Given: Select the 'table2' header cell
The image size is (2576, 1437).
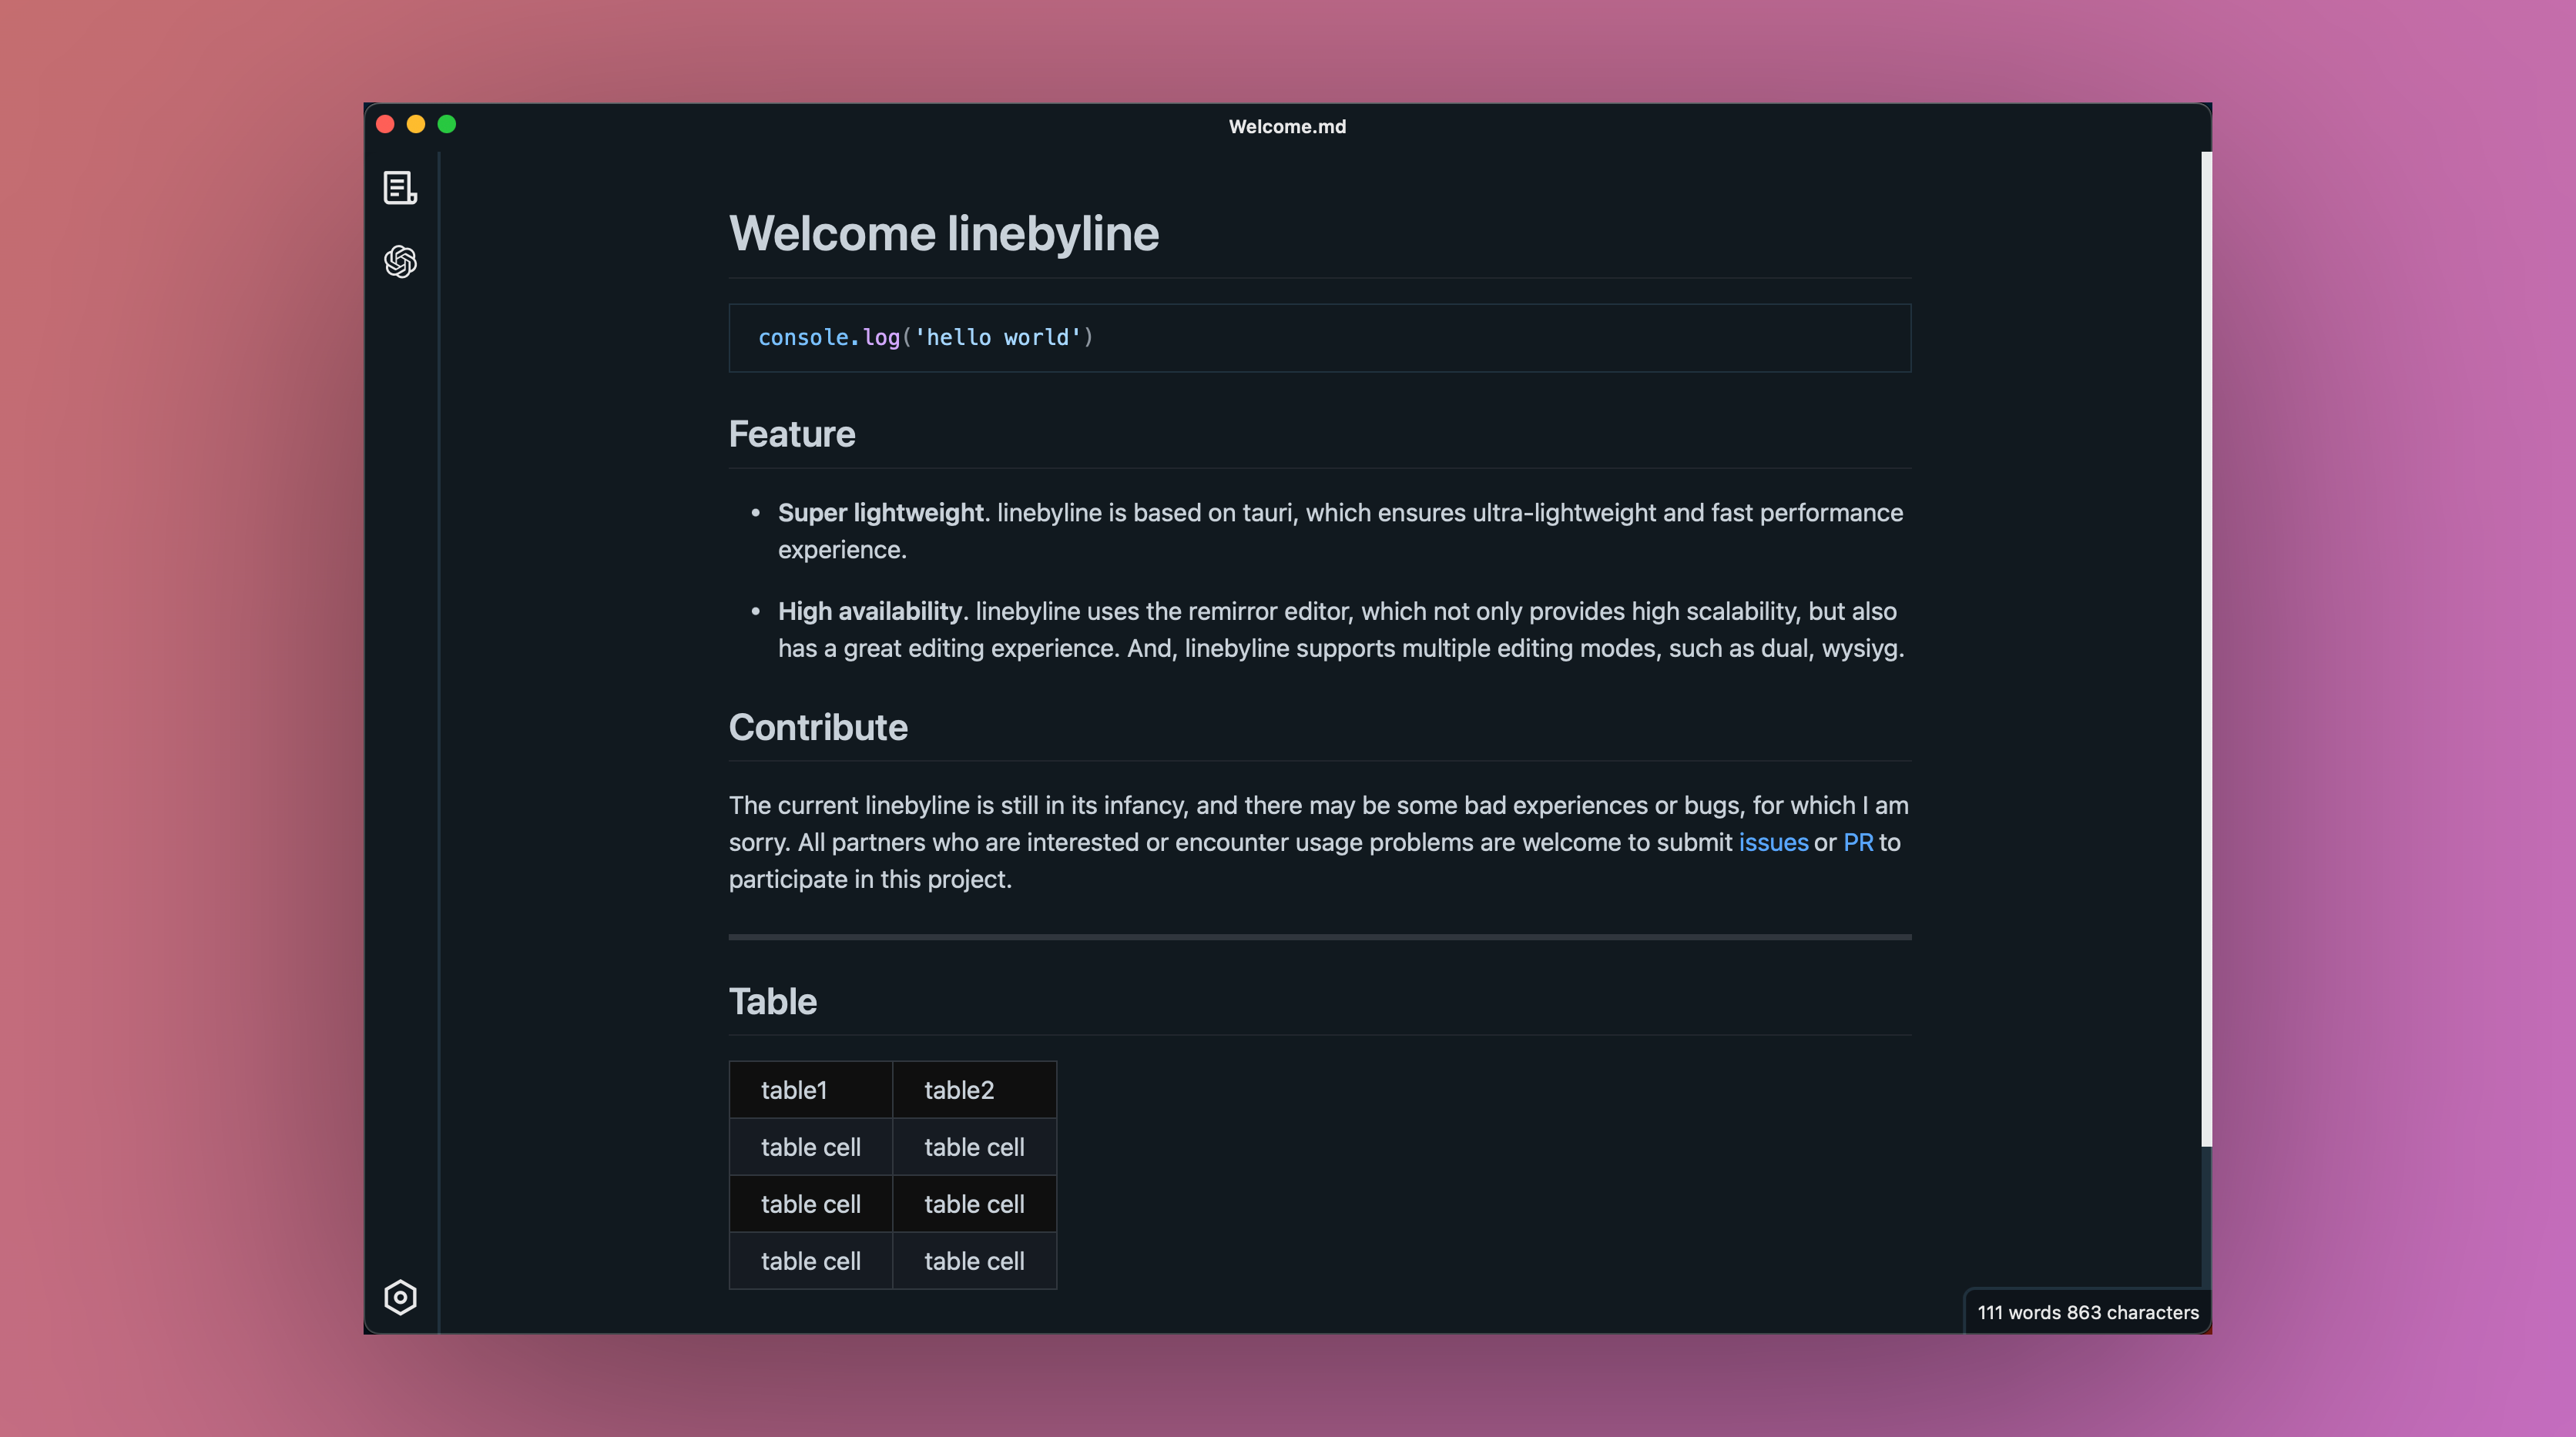Looking at the screenshot, I should [x=974, y=1090].
